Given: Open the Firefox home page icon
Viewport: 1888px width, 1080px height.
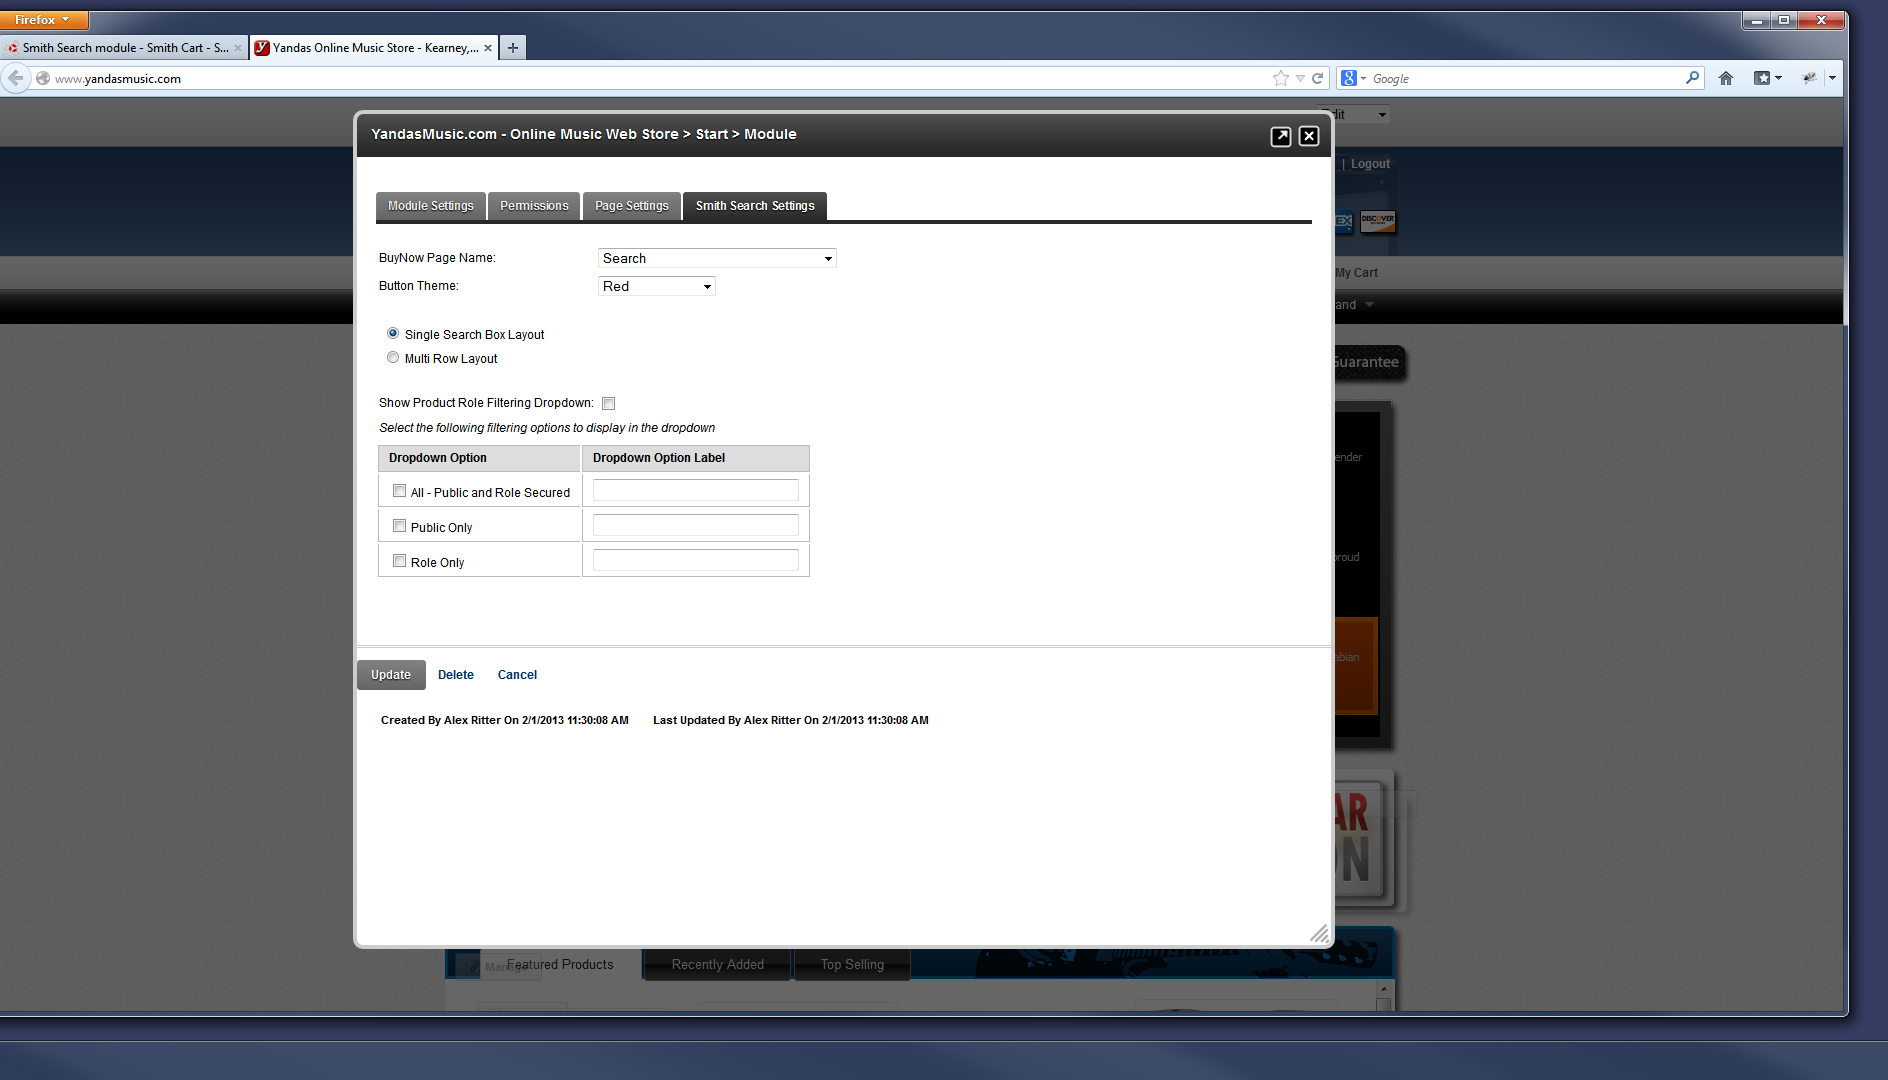Looking at the screenshot, I should click(1726, 78).
